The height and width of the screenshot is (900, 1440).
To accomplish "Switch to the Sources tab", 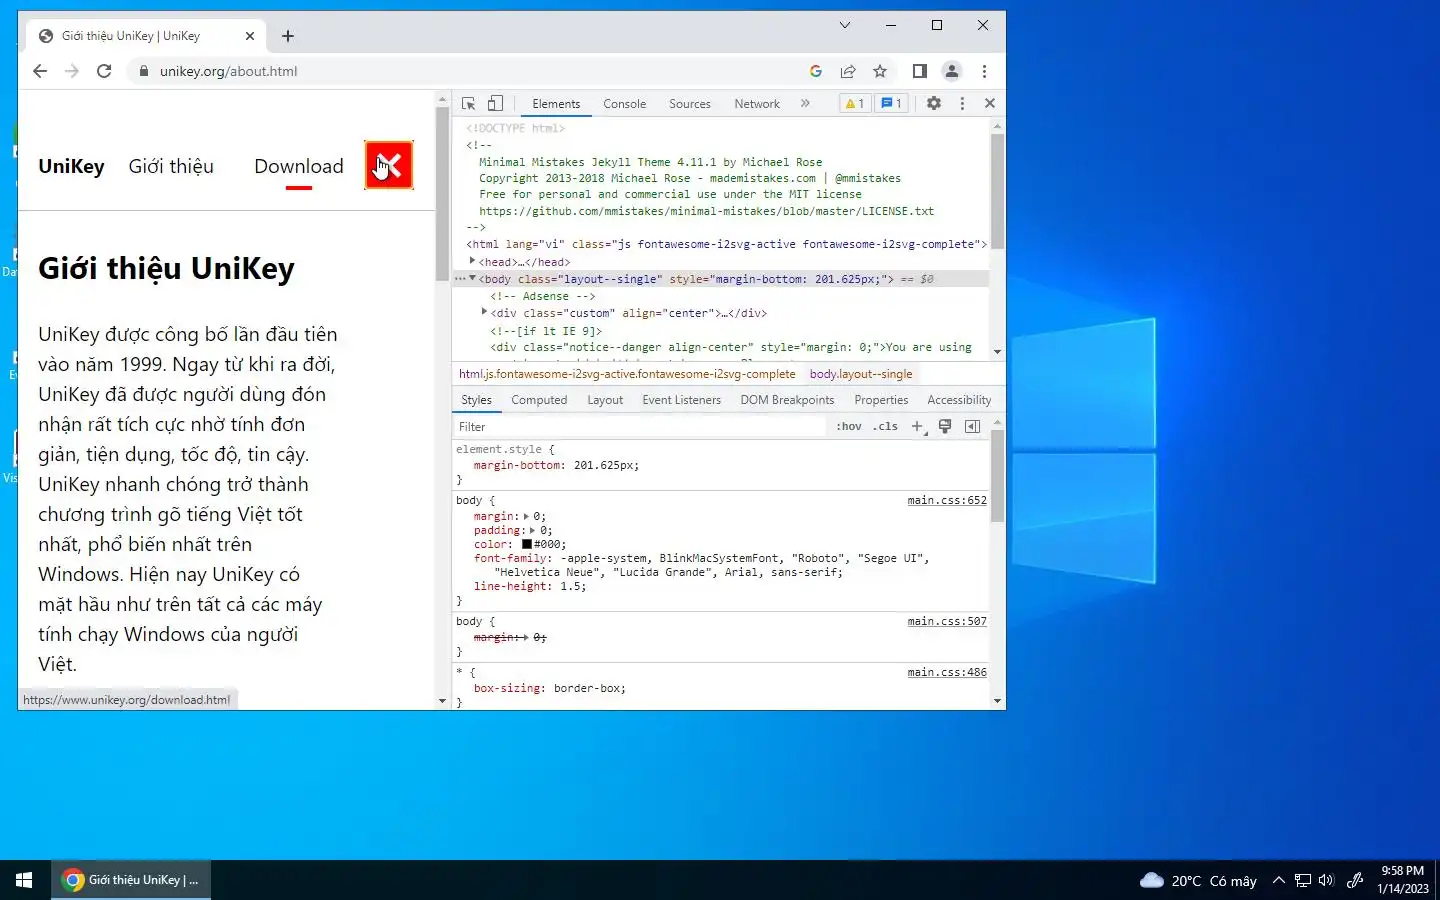I will 690,104.
